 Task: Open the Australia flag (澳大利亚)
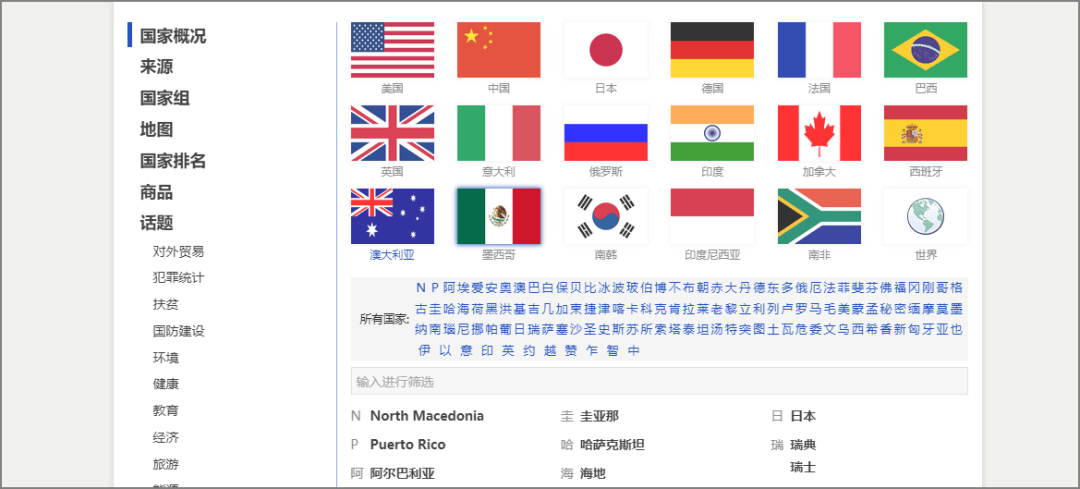coord(392,216)
